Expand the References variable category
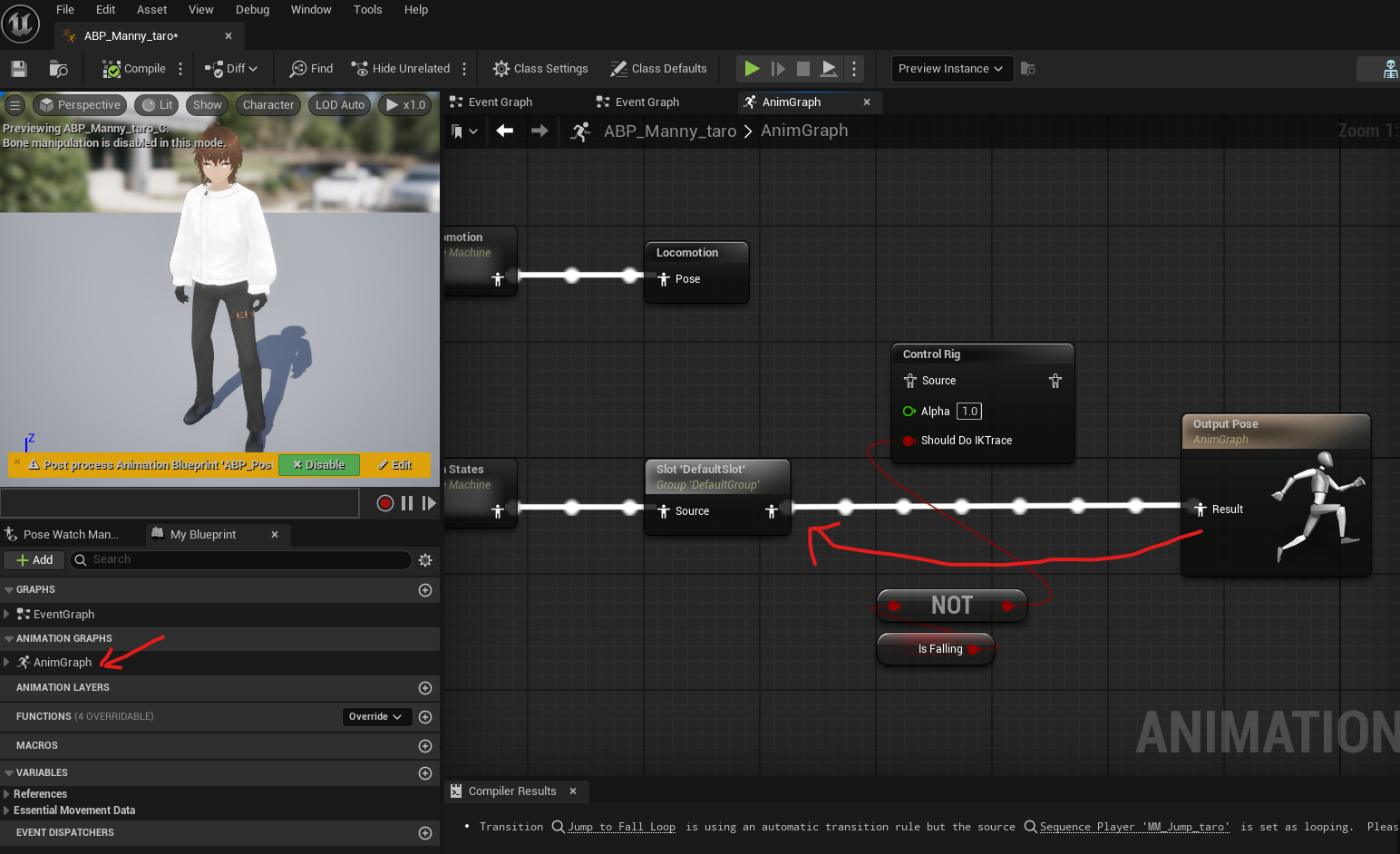Screen dimensions: 1400x854 [x=7, y=794]
